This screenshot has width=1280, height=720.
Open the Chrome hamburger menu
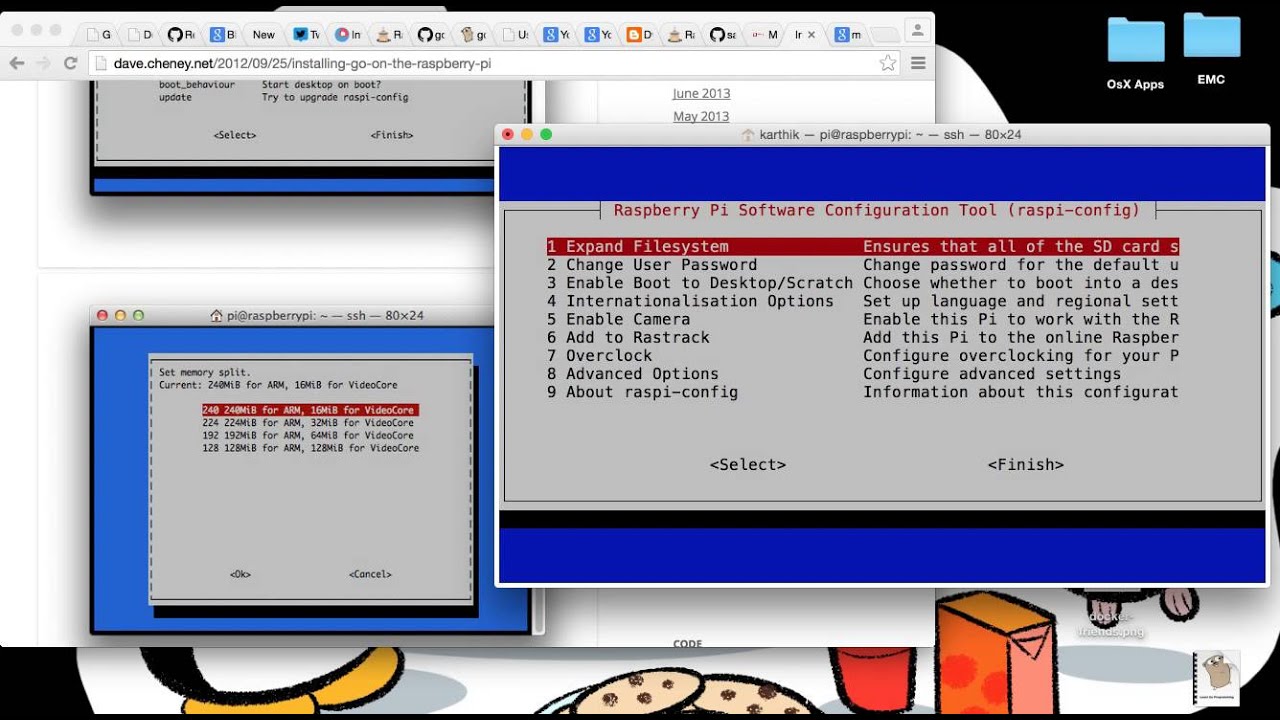click(x=918, y=63)
